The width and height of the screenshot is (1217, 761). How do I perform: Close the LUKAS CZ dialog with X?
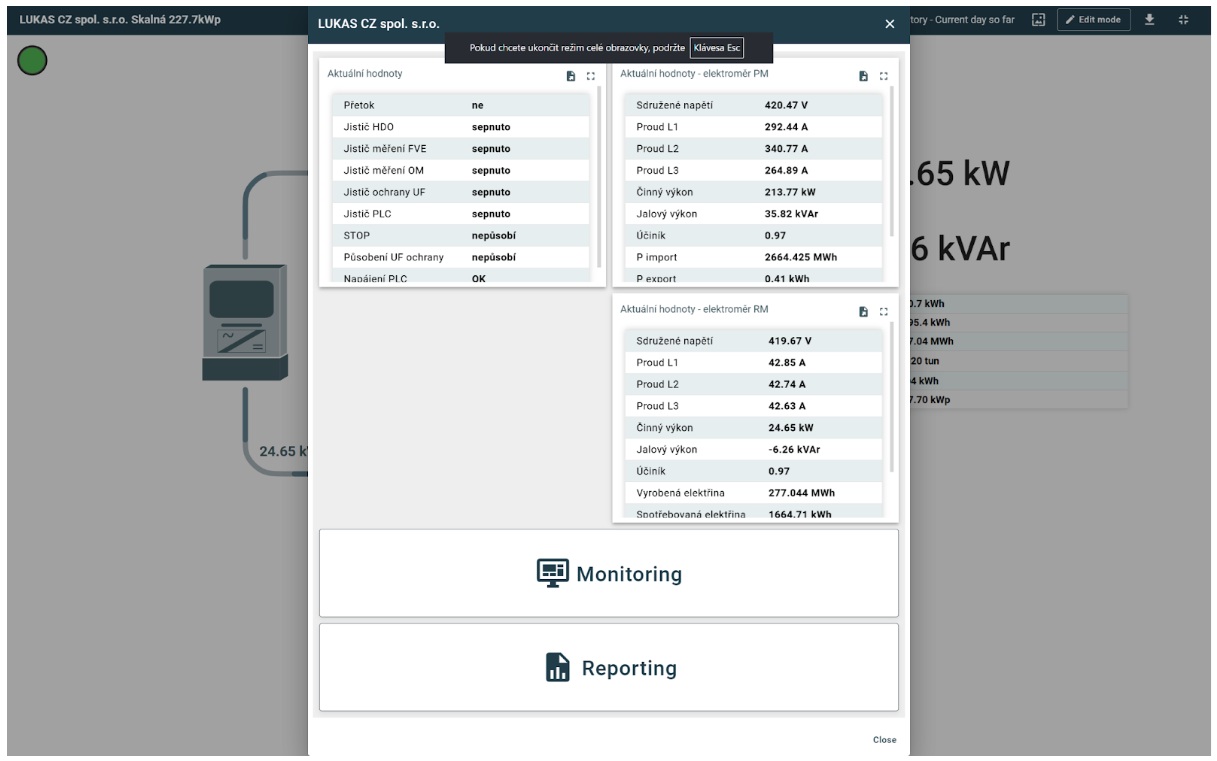pyautogui.click(x=890, y=23)
